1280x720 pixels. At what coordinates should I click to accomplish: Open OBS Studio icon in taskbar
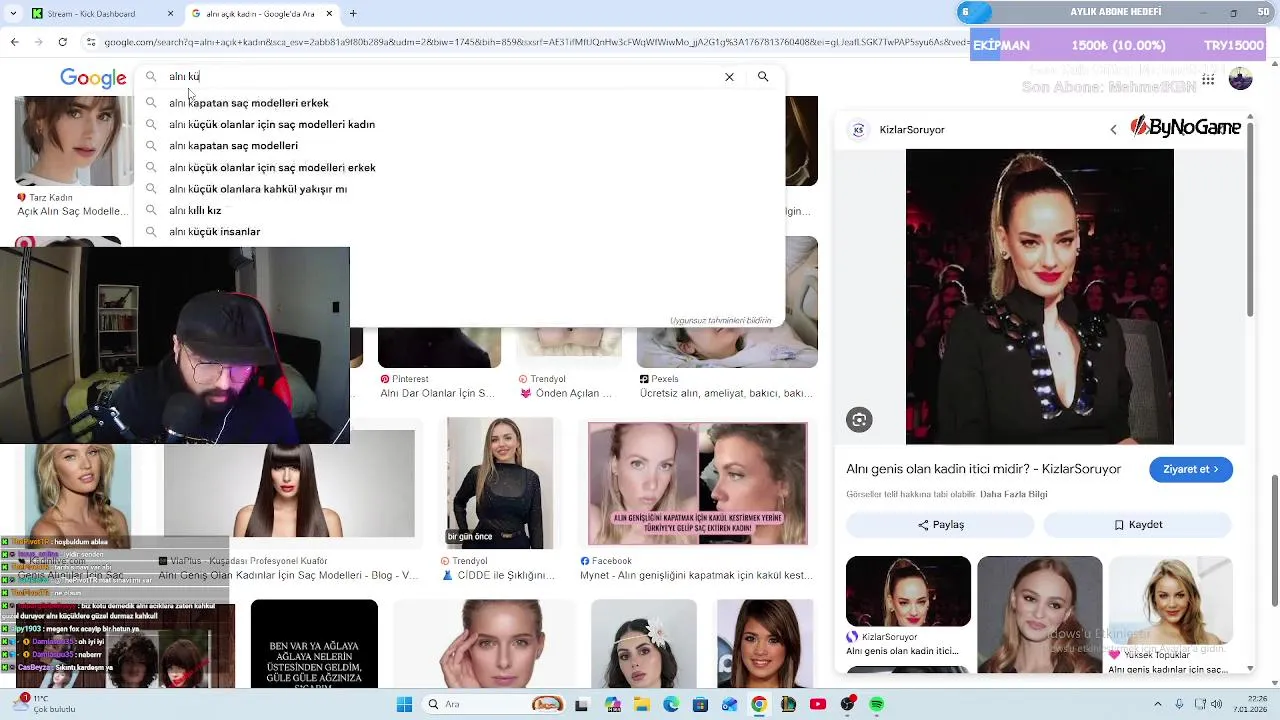click(848, 704)
